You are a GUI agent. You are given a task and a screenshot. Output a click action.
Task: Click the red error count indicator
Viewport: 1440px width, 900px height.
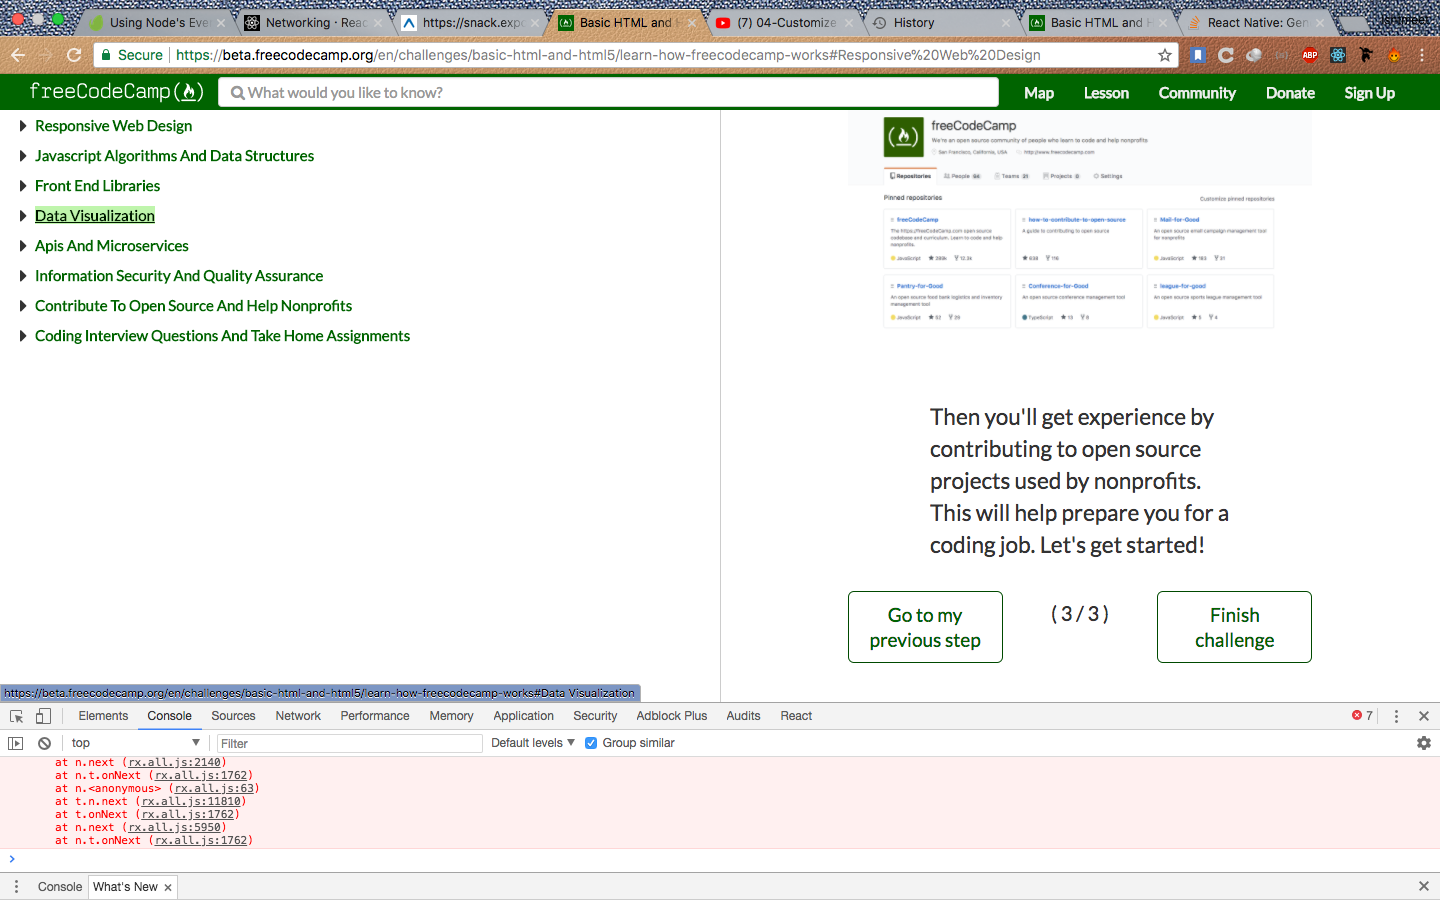click(1362, 716)
